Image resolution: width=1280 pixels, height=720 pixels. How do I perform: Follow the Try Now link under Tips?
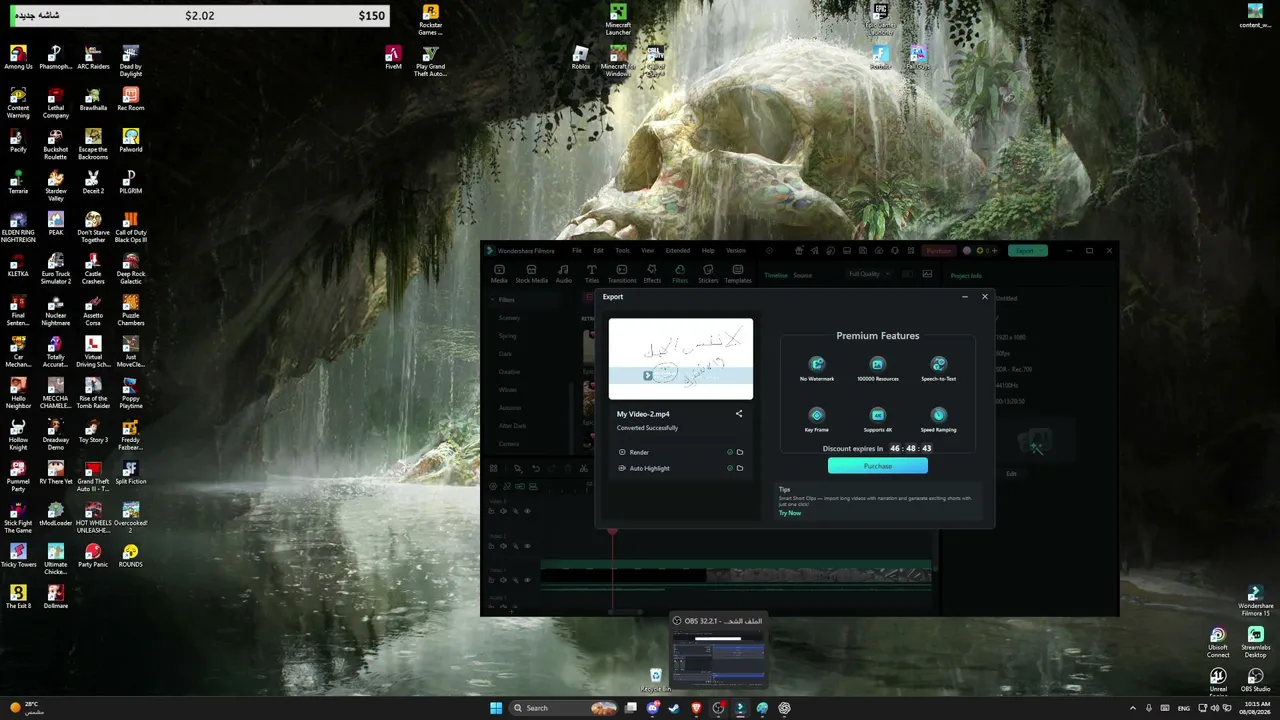(x=790, y=513)
